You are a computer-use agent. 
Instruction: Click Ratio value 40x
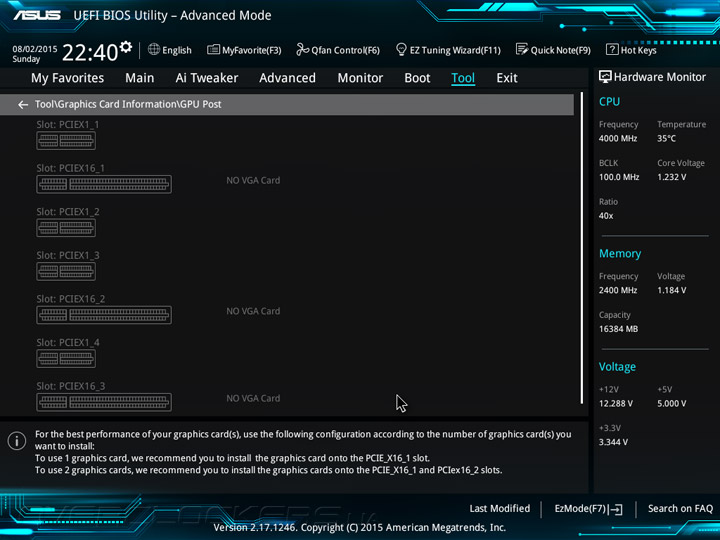[606, 216]
